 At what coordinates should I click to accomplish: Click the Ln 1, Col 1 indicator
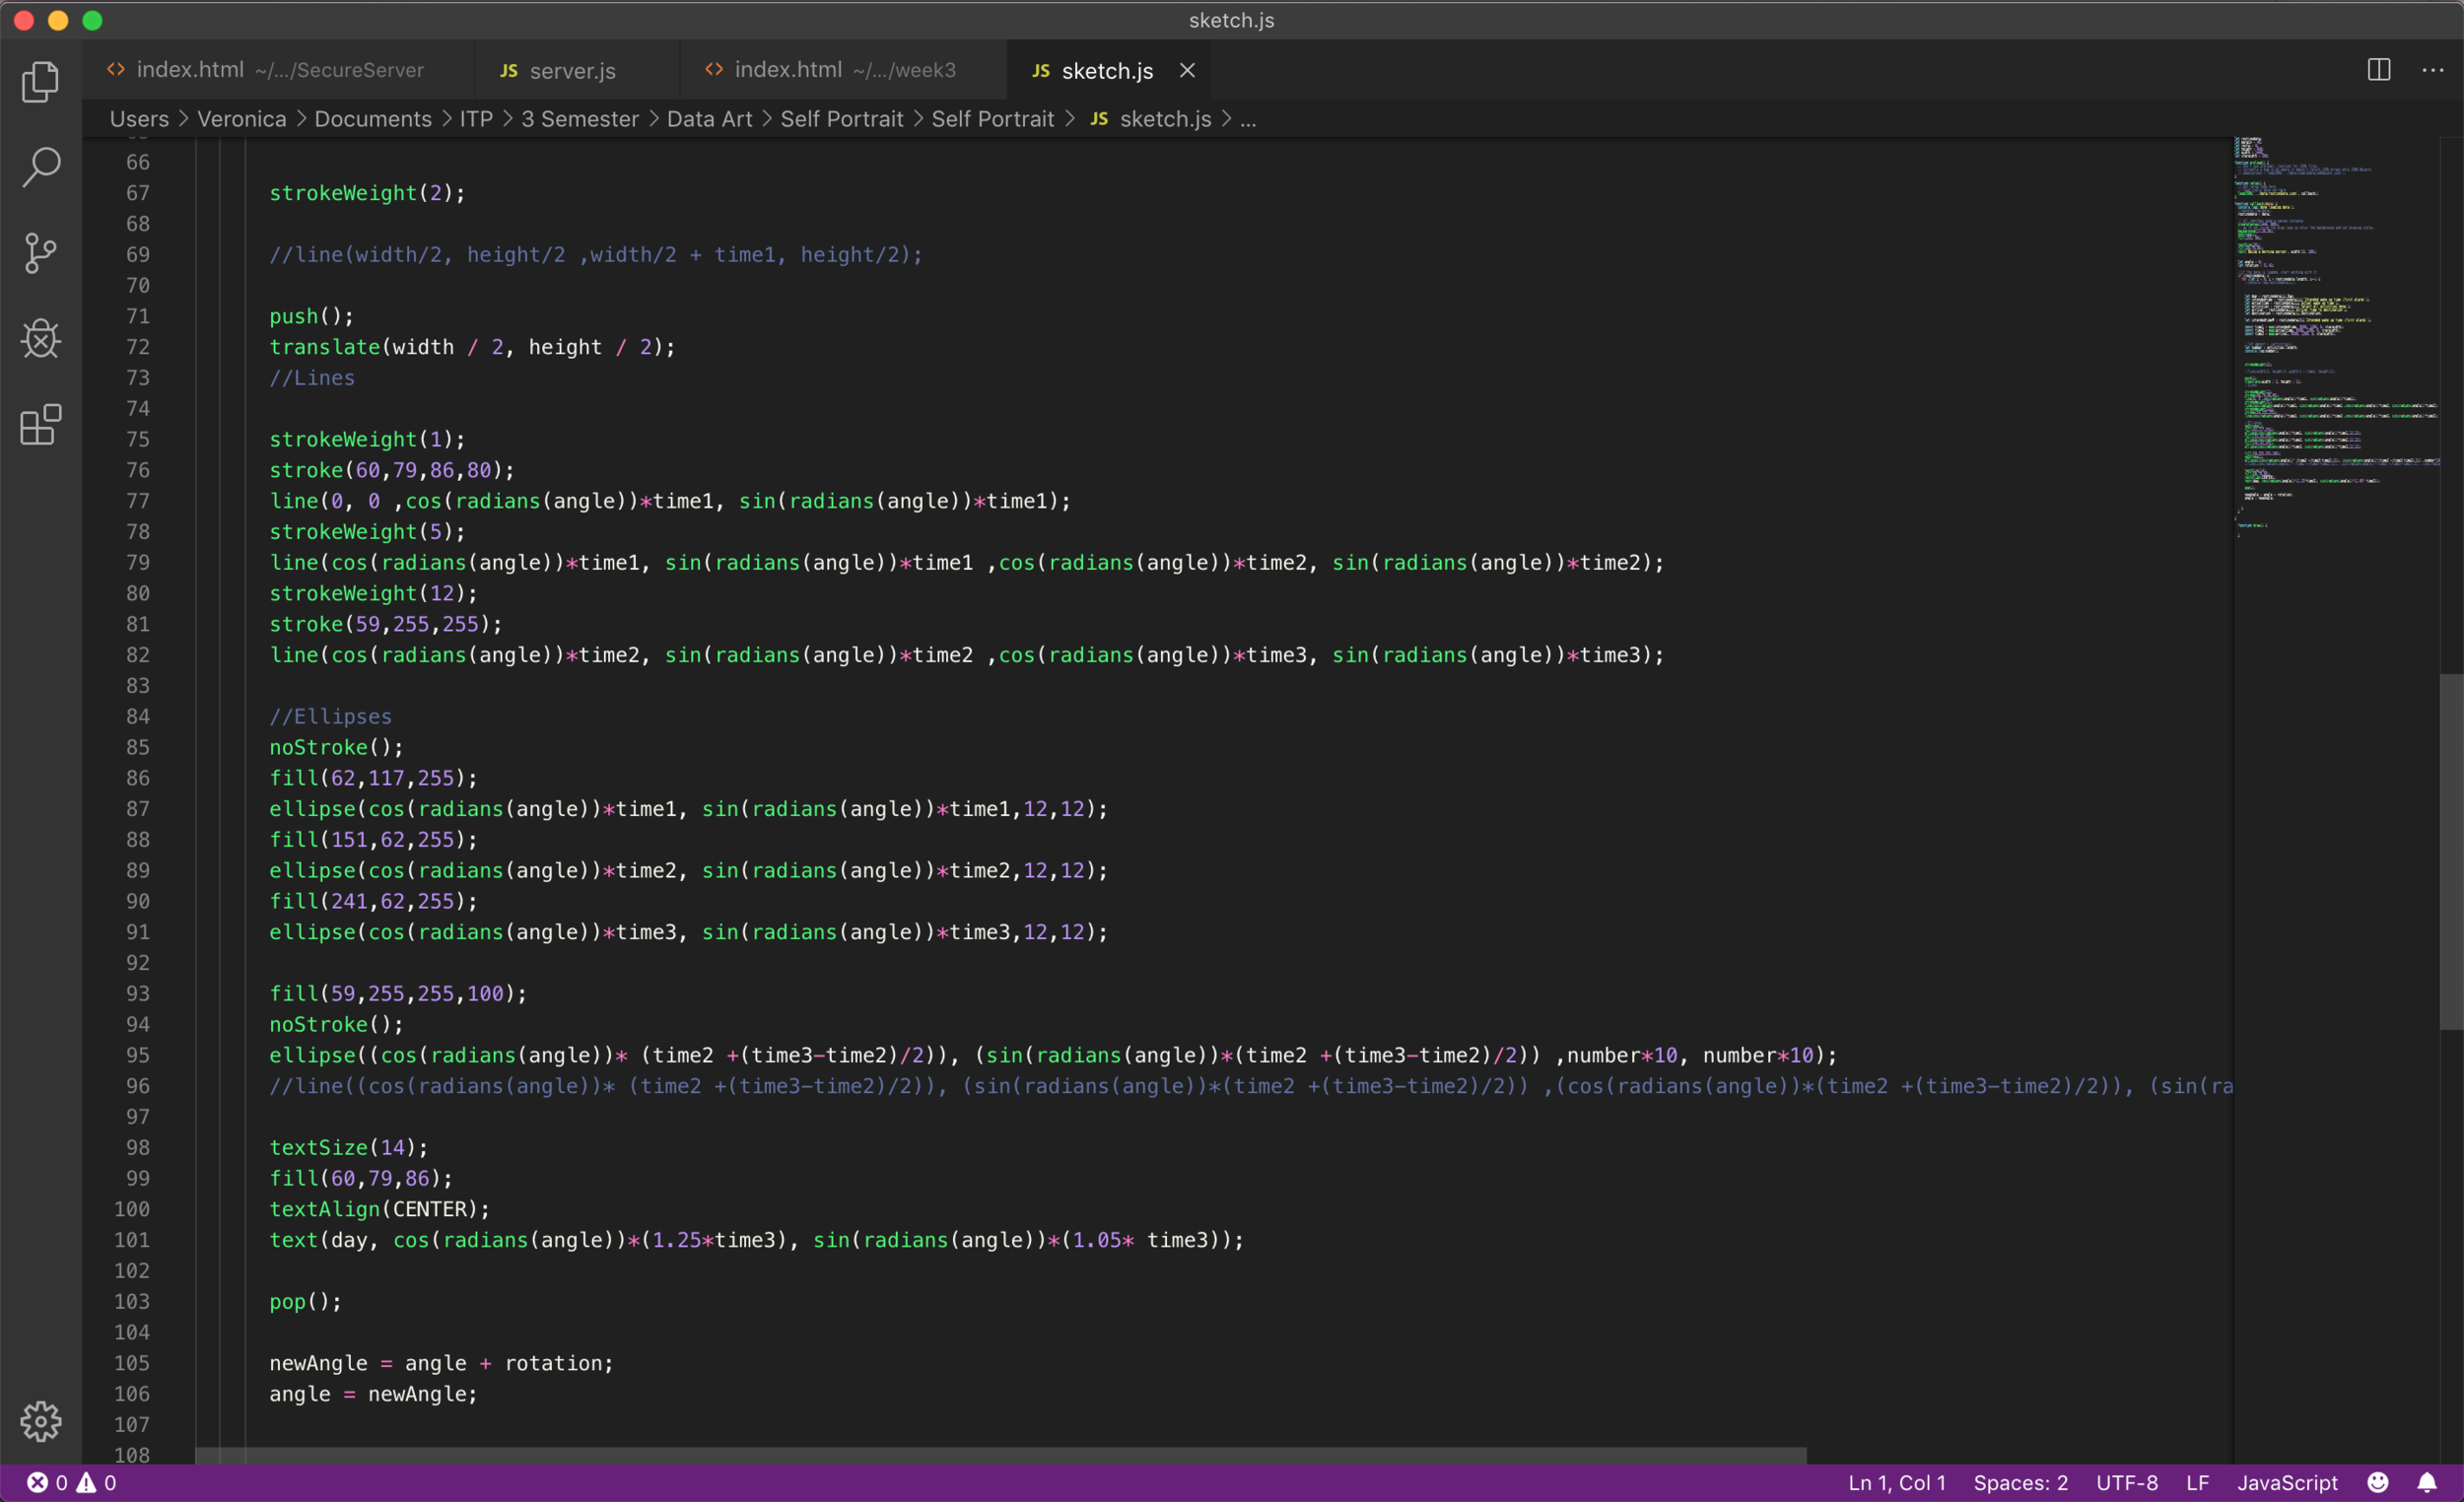1896,1483
